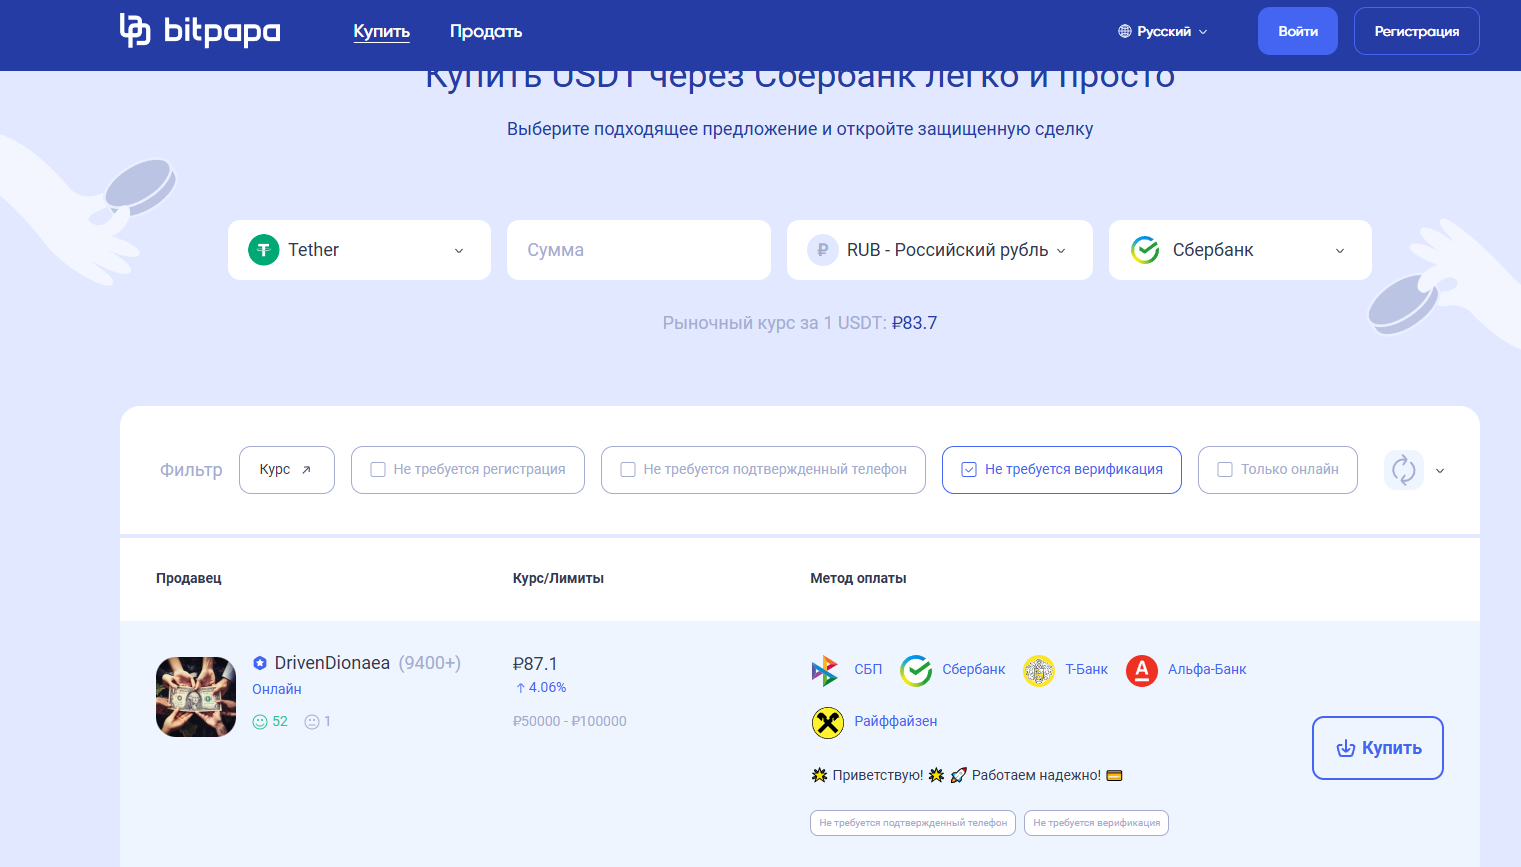
Task: Click the green Tether coin icon
Action: tap(264, 250)
